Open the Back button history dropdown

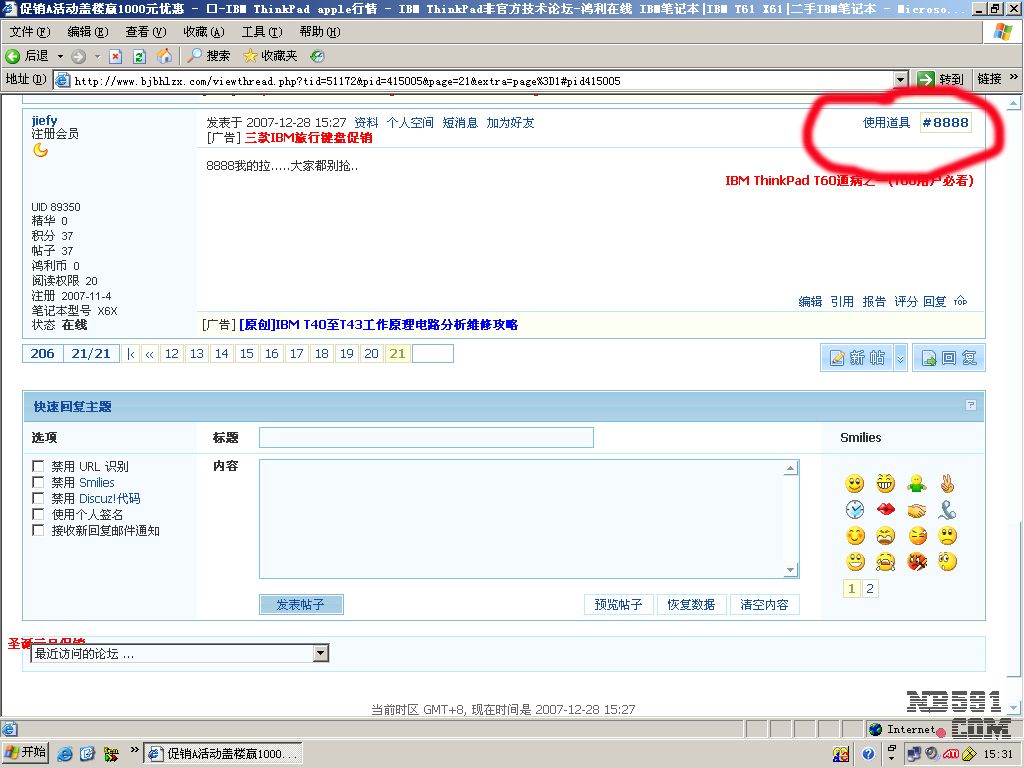[x=60, y=56]
